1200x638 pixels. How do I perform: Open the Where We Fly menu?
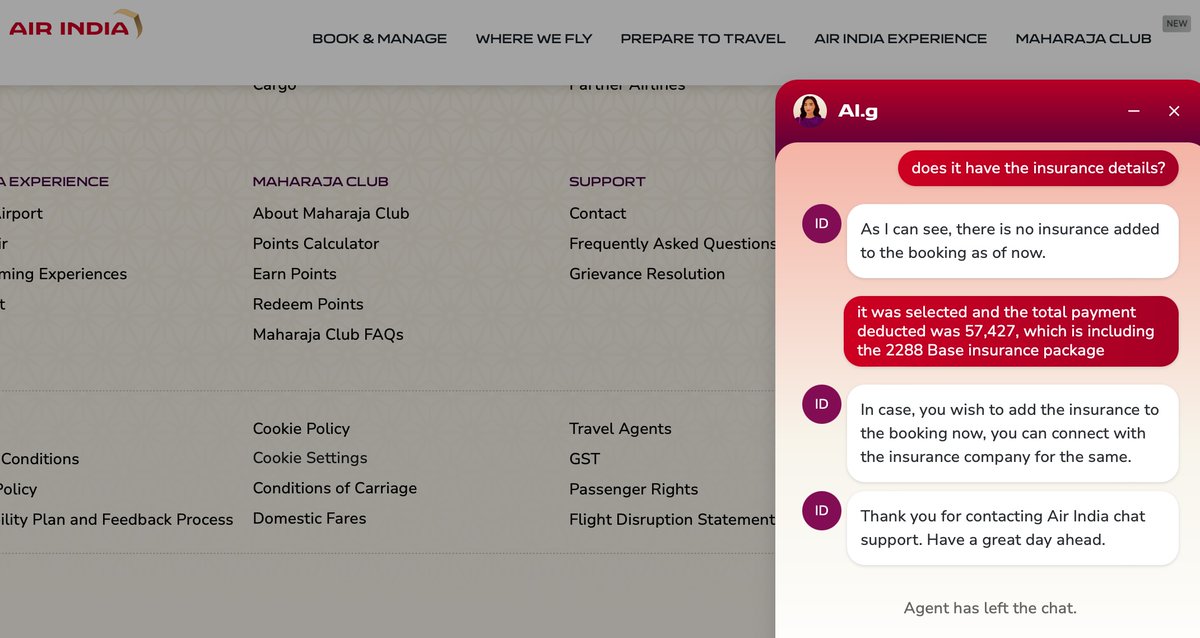point(534,39)
